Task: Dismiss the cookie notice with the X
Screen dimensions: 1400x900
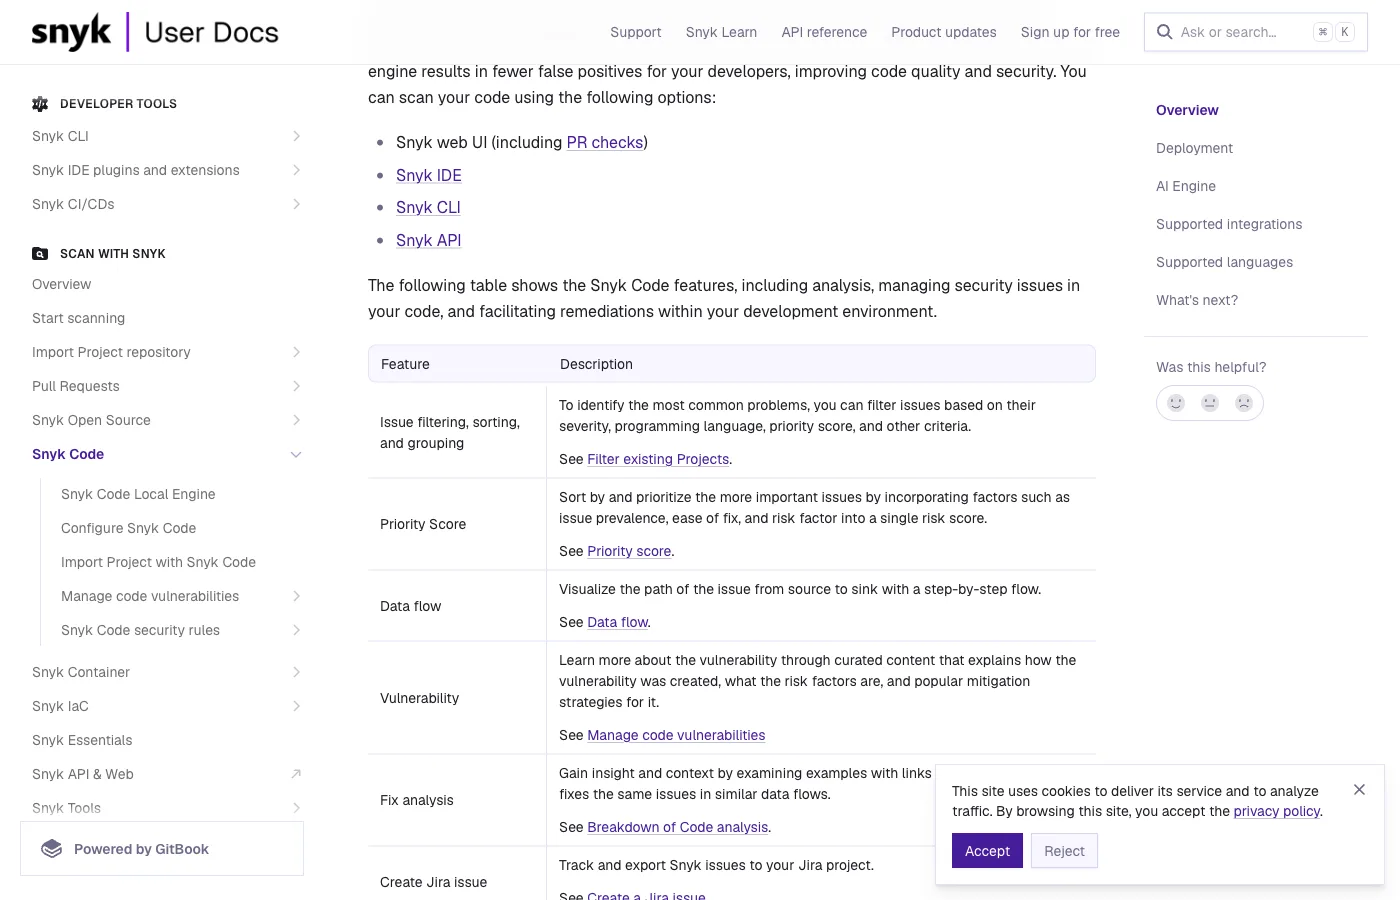Action: (1359, 789)
